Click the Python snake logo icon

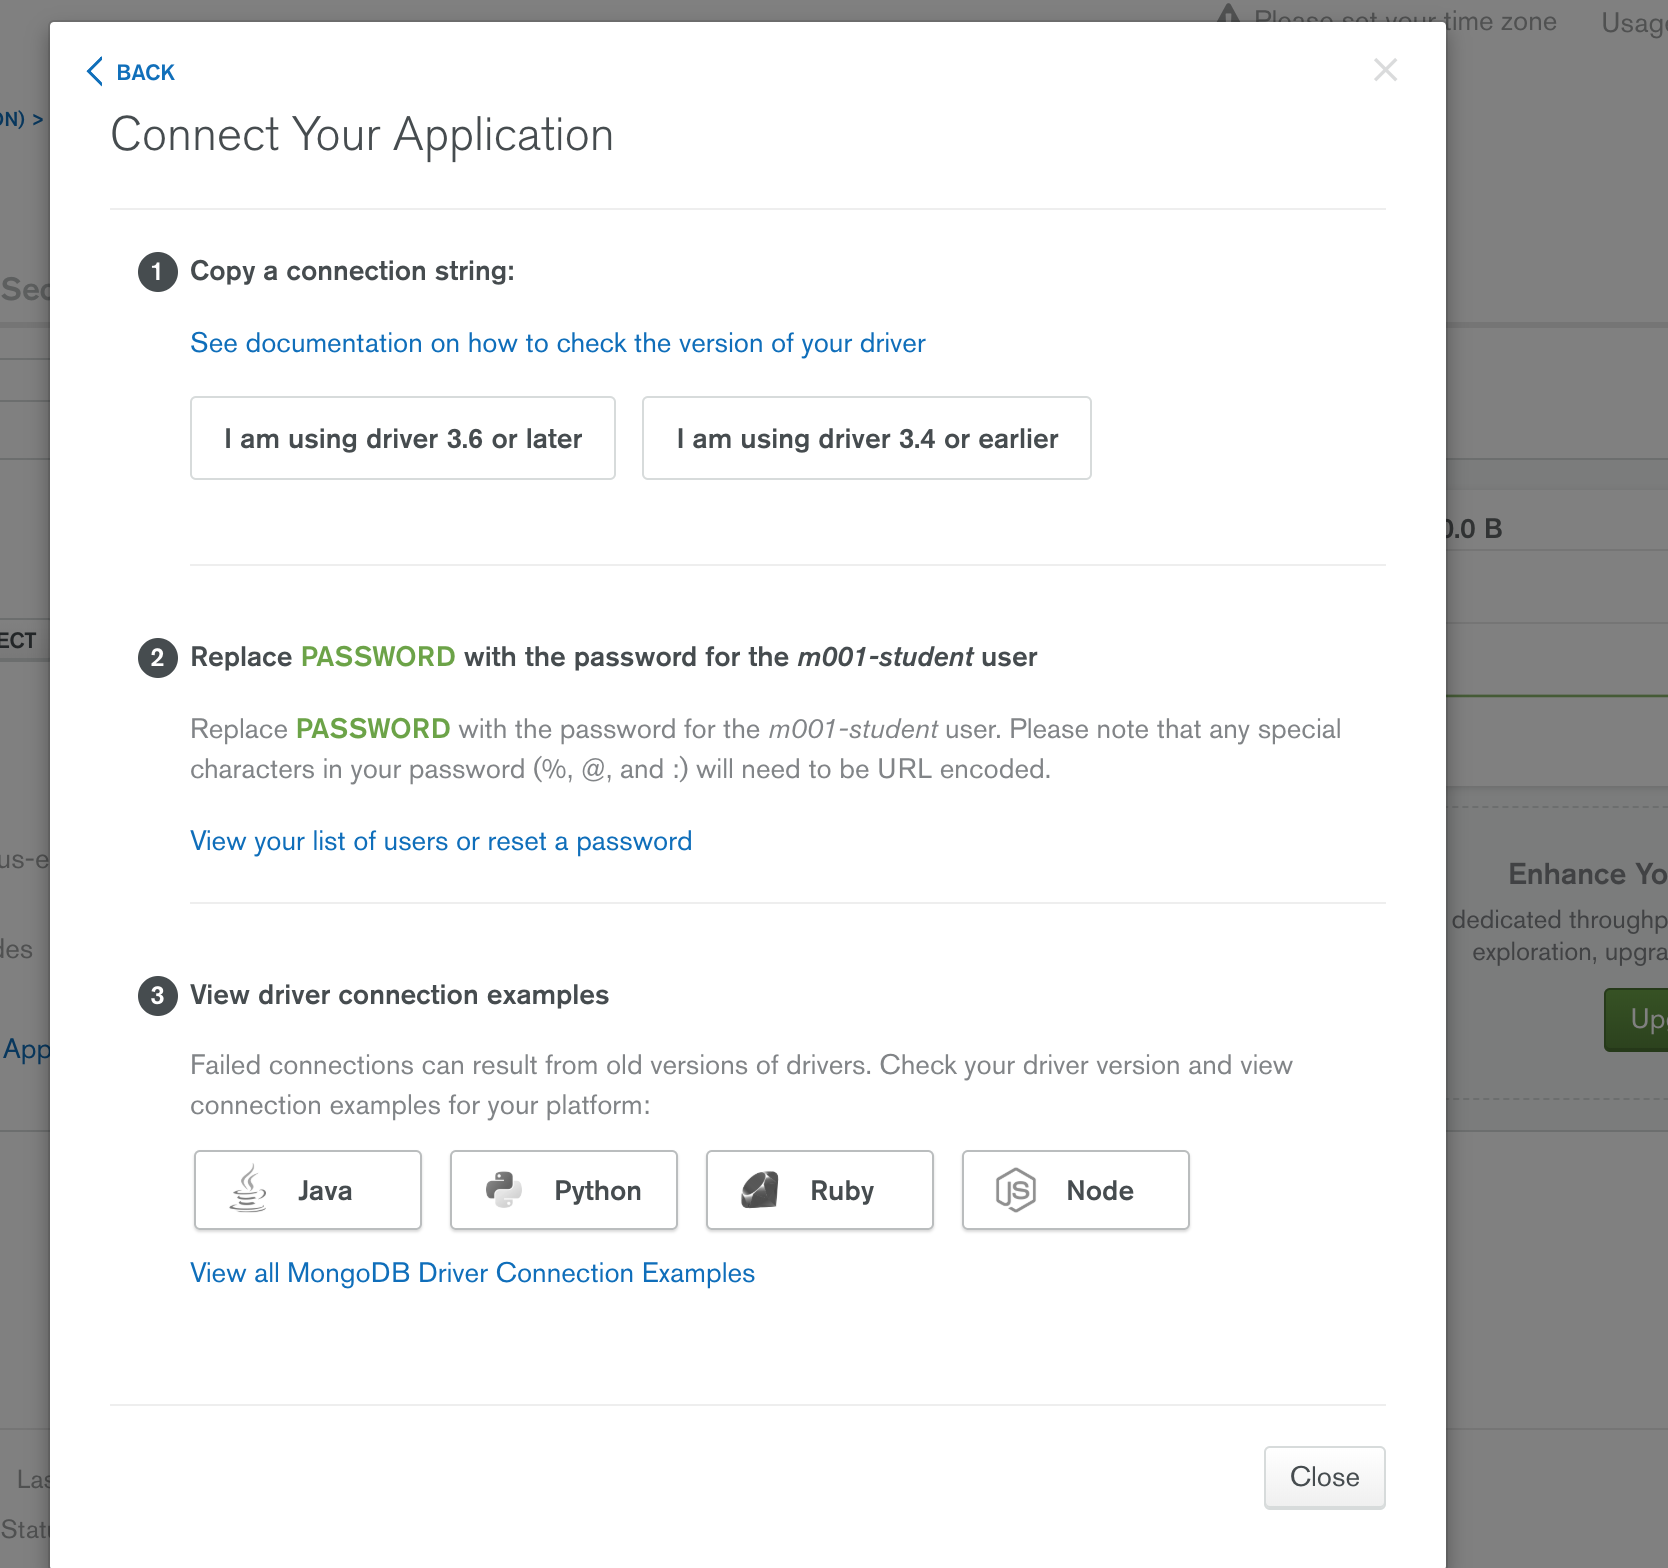[504, 1190]
